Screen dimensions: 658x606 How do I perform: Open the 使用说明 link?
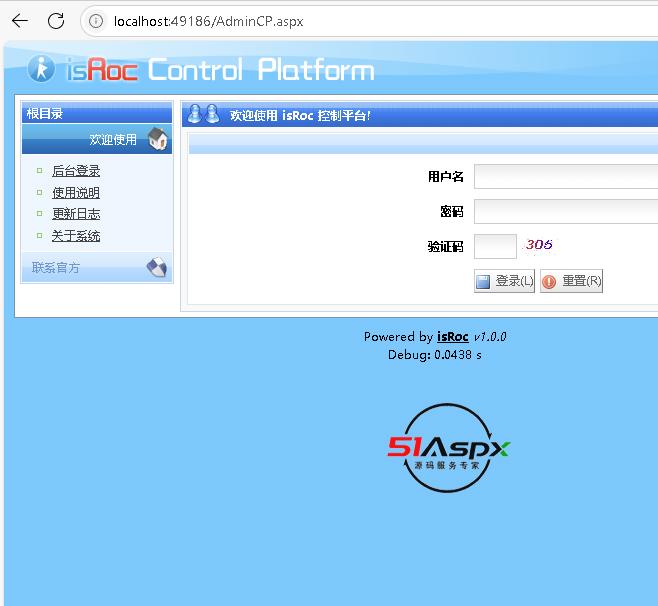tap(76, 193)
